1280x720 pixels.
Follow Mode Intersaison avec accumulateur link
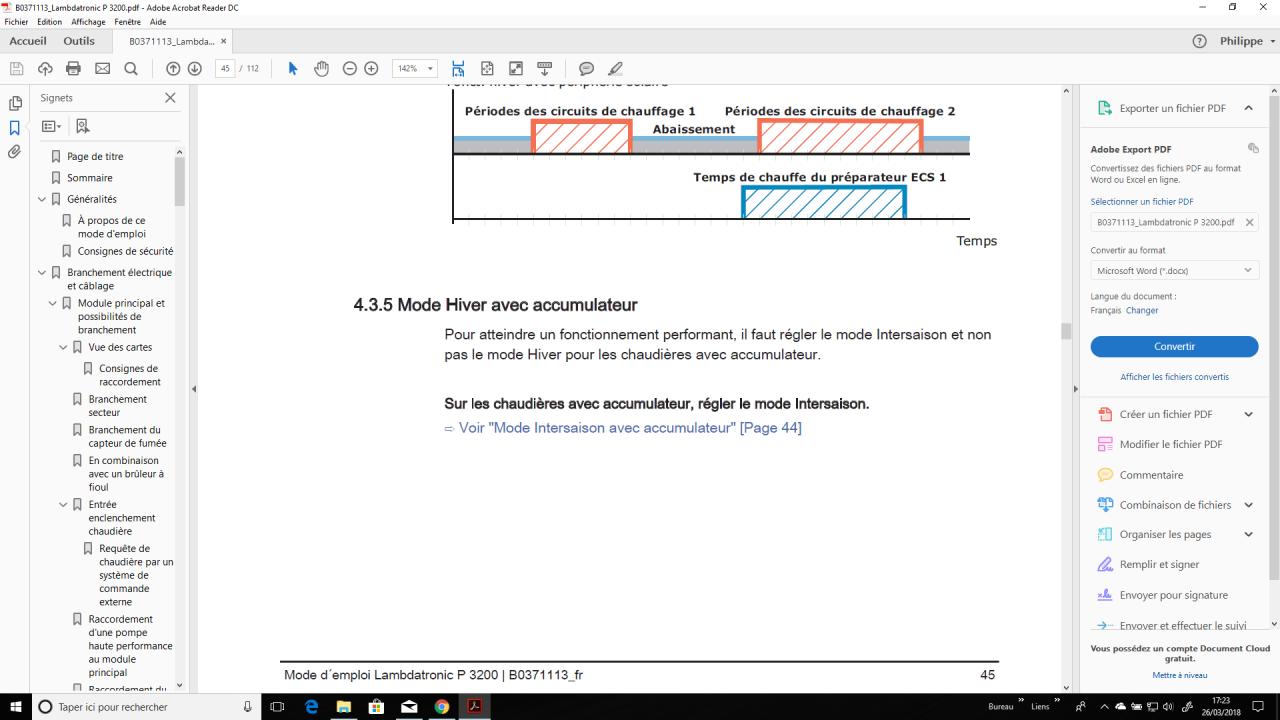click(630, 428)
